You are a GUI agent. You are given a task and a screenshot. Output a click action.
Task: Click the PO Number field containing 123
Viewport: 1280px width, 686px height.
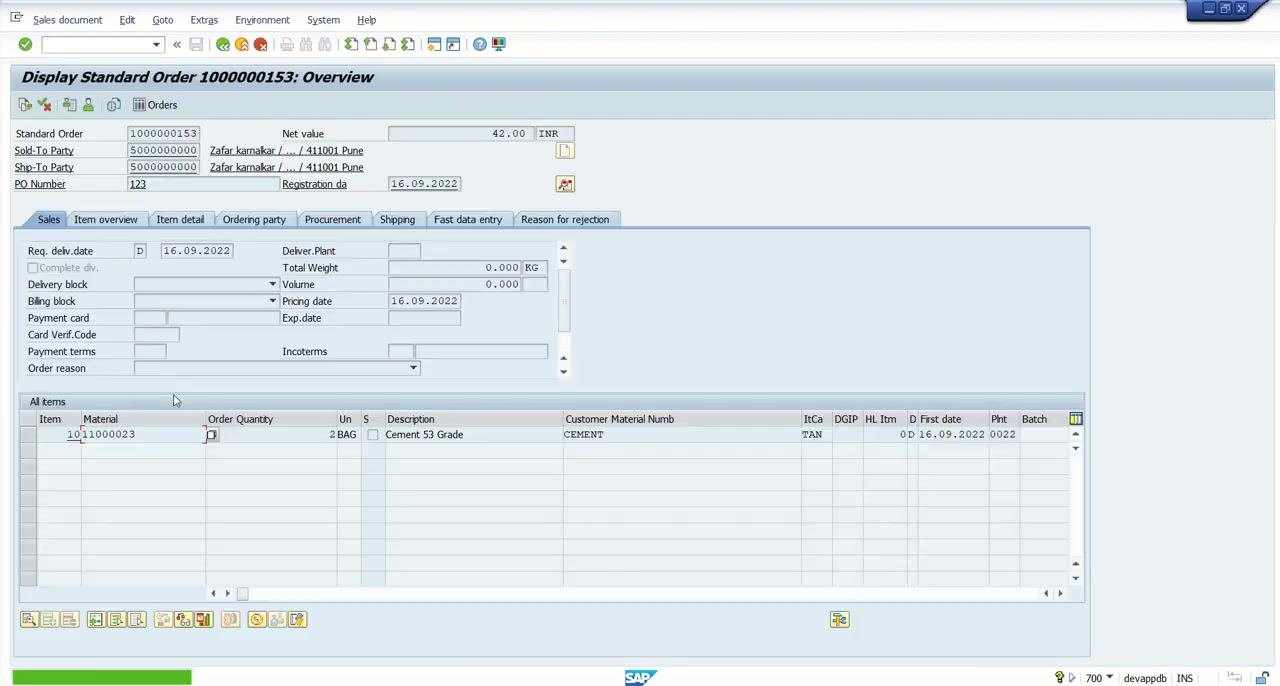coord(204,184)
